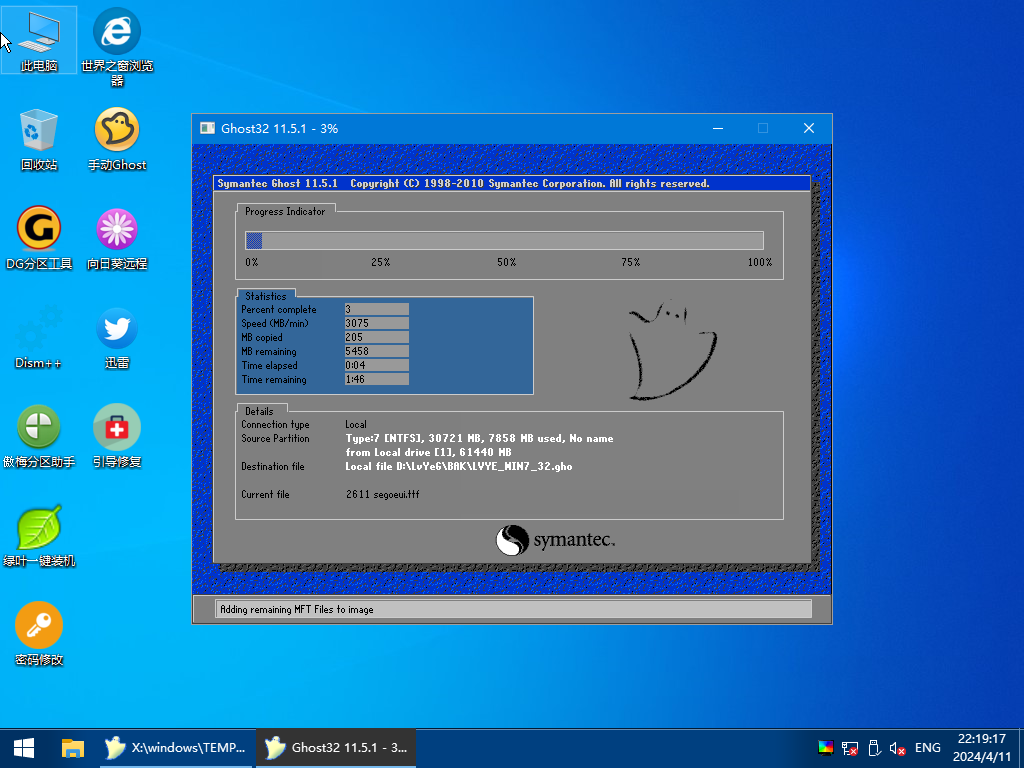Click the Percent complete value 3
1024x768 pixels.
click(x=377, y=309)
